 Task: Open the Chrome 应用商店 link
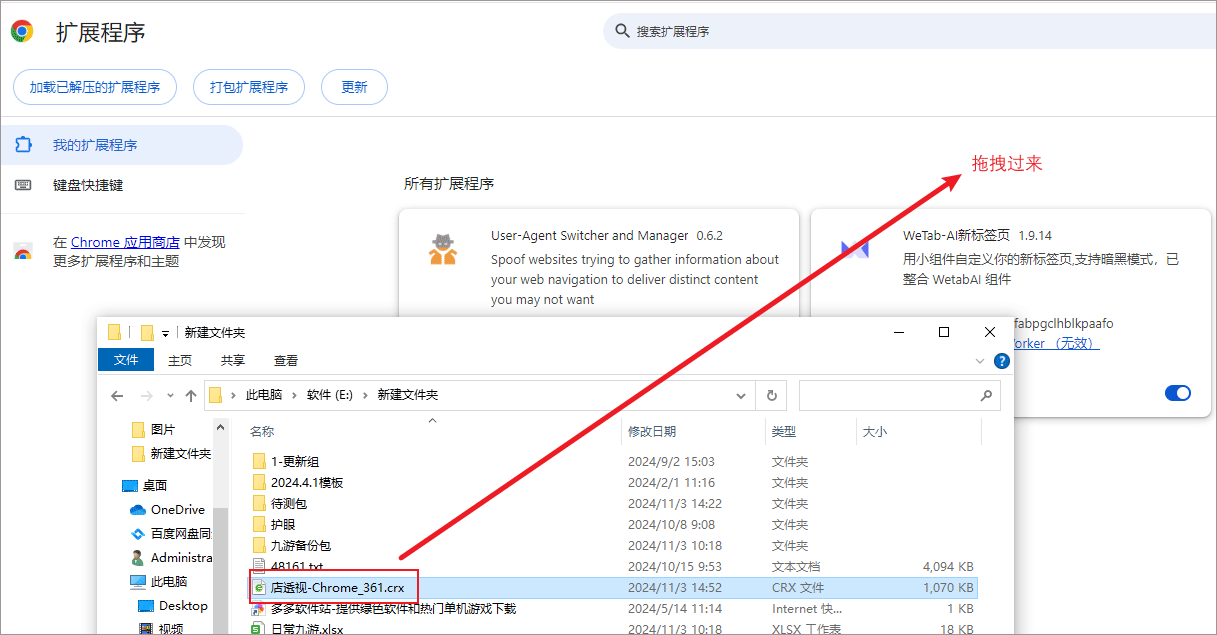click(125, 242)
